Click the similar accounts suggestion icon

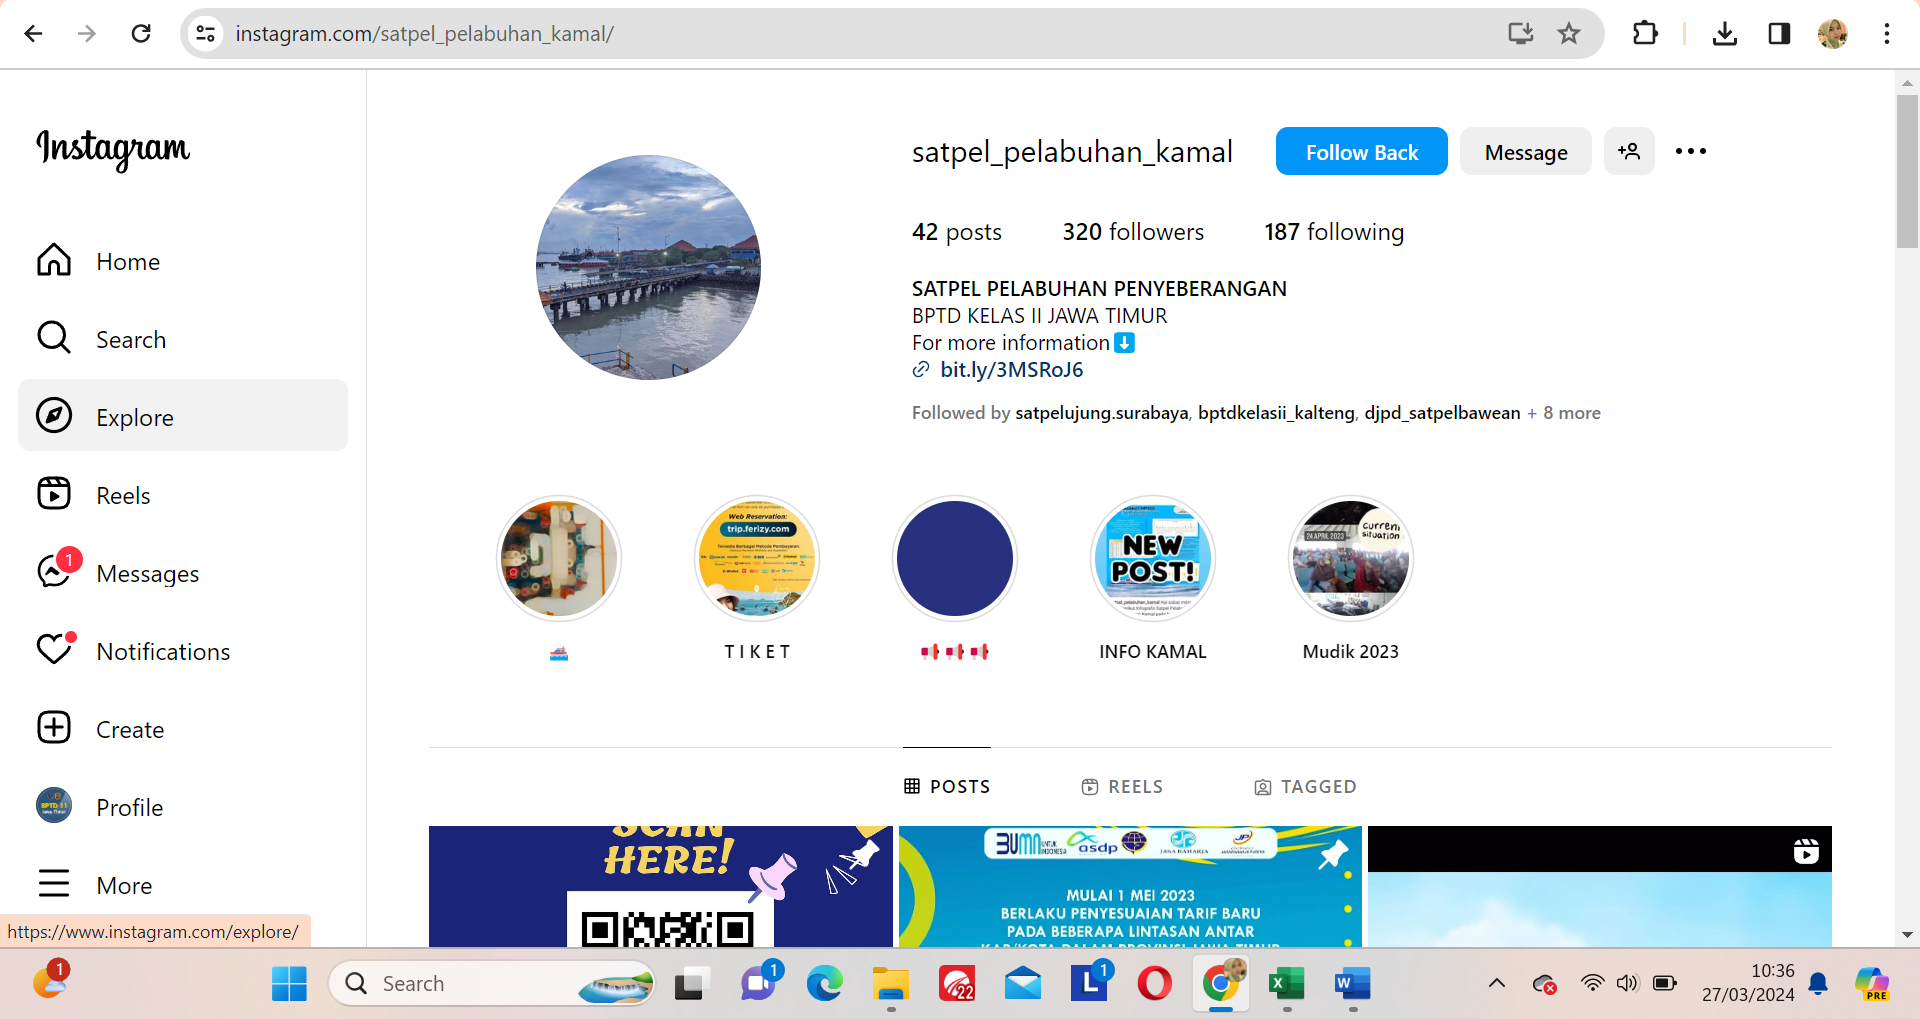click(x=1629, y=152)
